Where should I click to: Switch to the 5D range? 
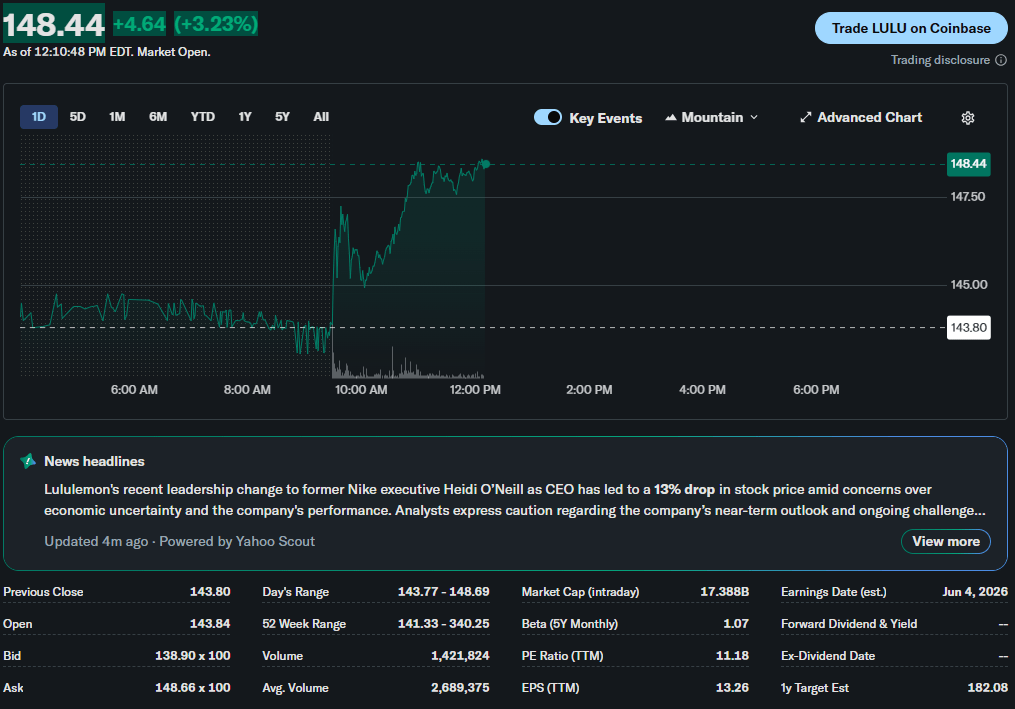pos(78,117)
